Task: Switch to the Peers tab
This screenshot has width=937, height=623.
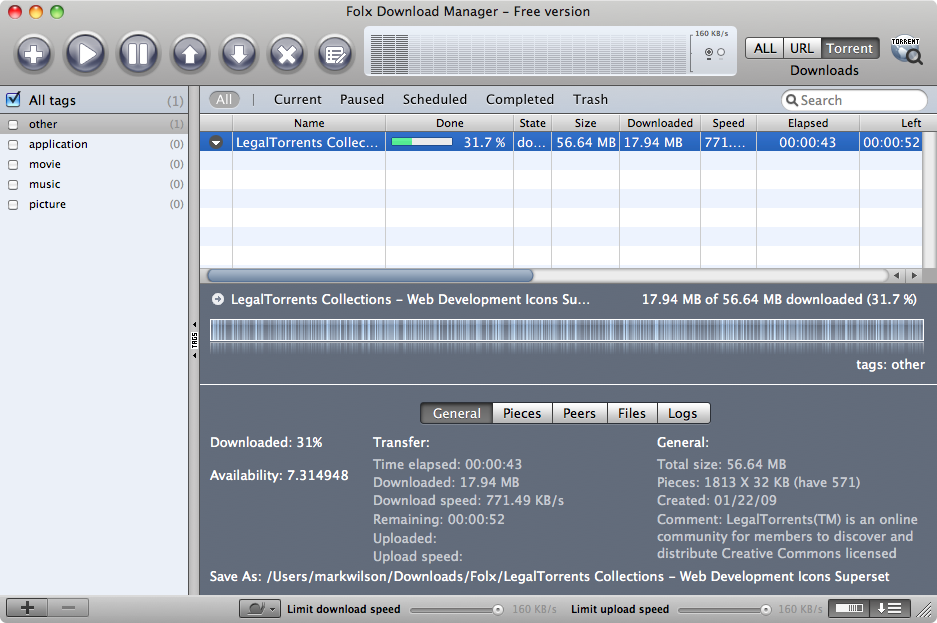Action: point(579,413)
